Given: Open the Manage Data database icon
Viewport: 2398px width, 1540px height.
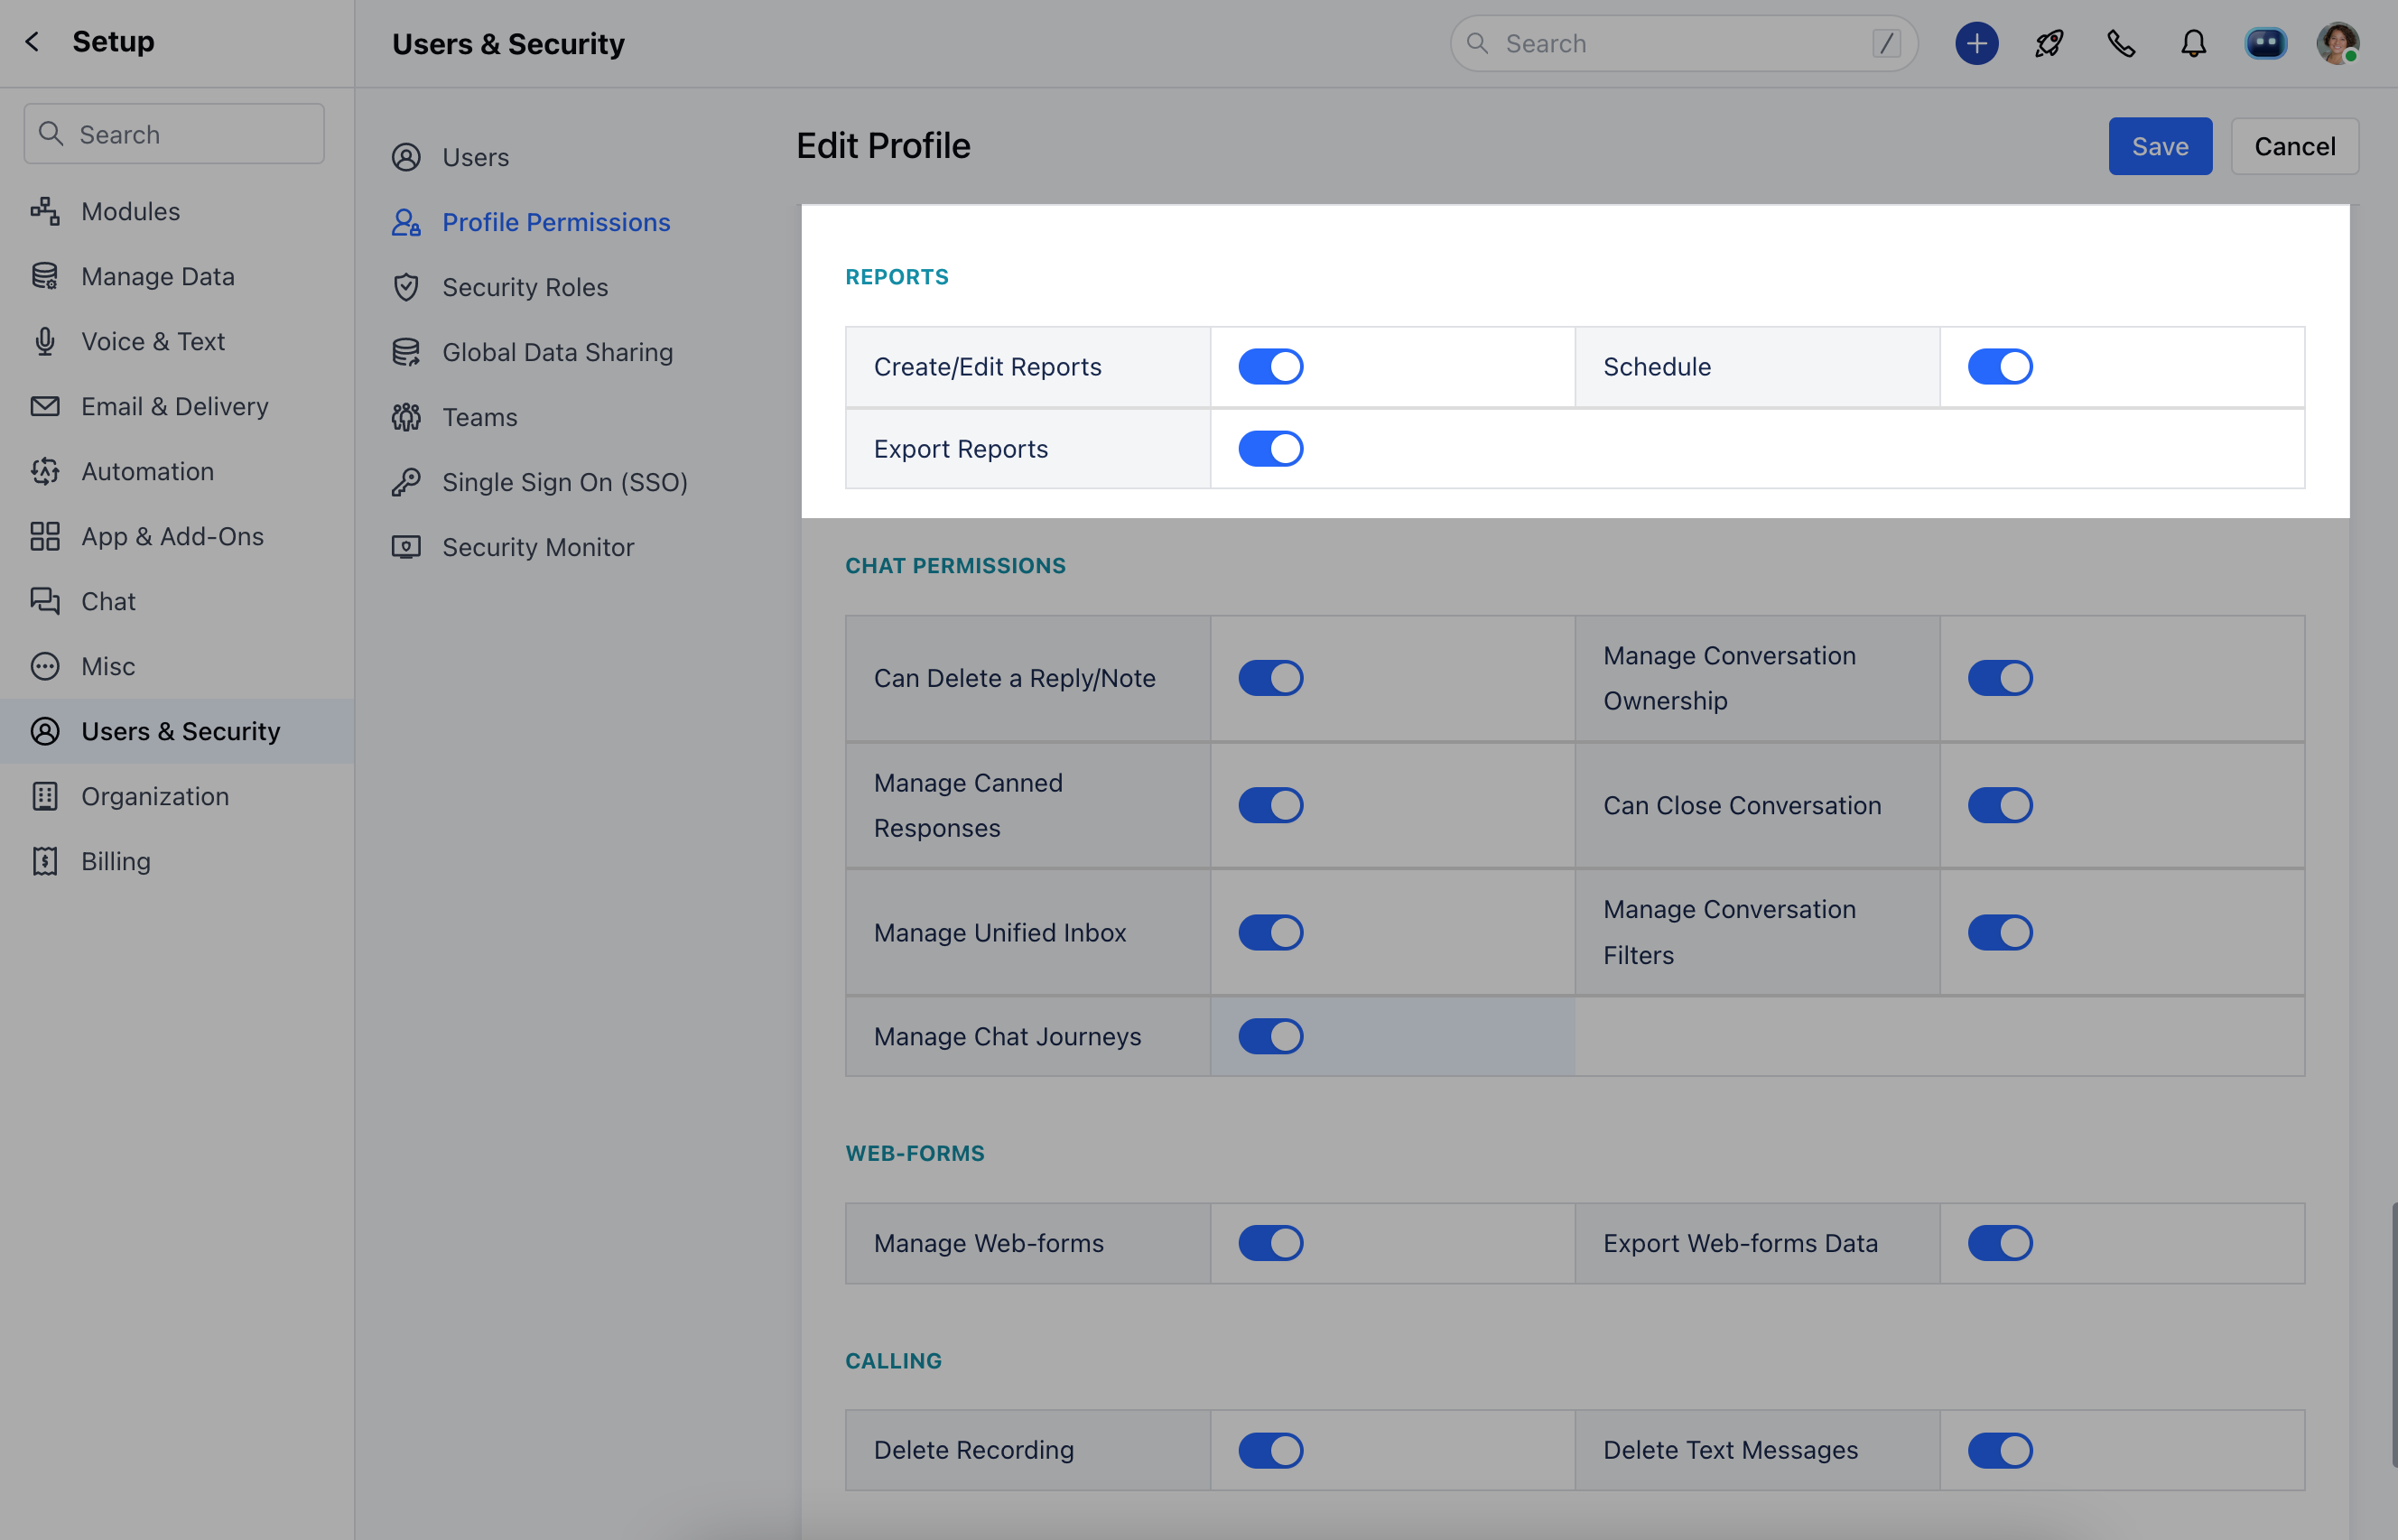Looking at the screenshot, I should 45,276.
